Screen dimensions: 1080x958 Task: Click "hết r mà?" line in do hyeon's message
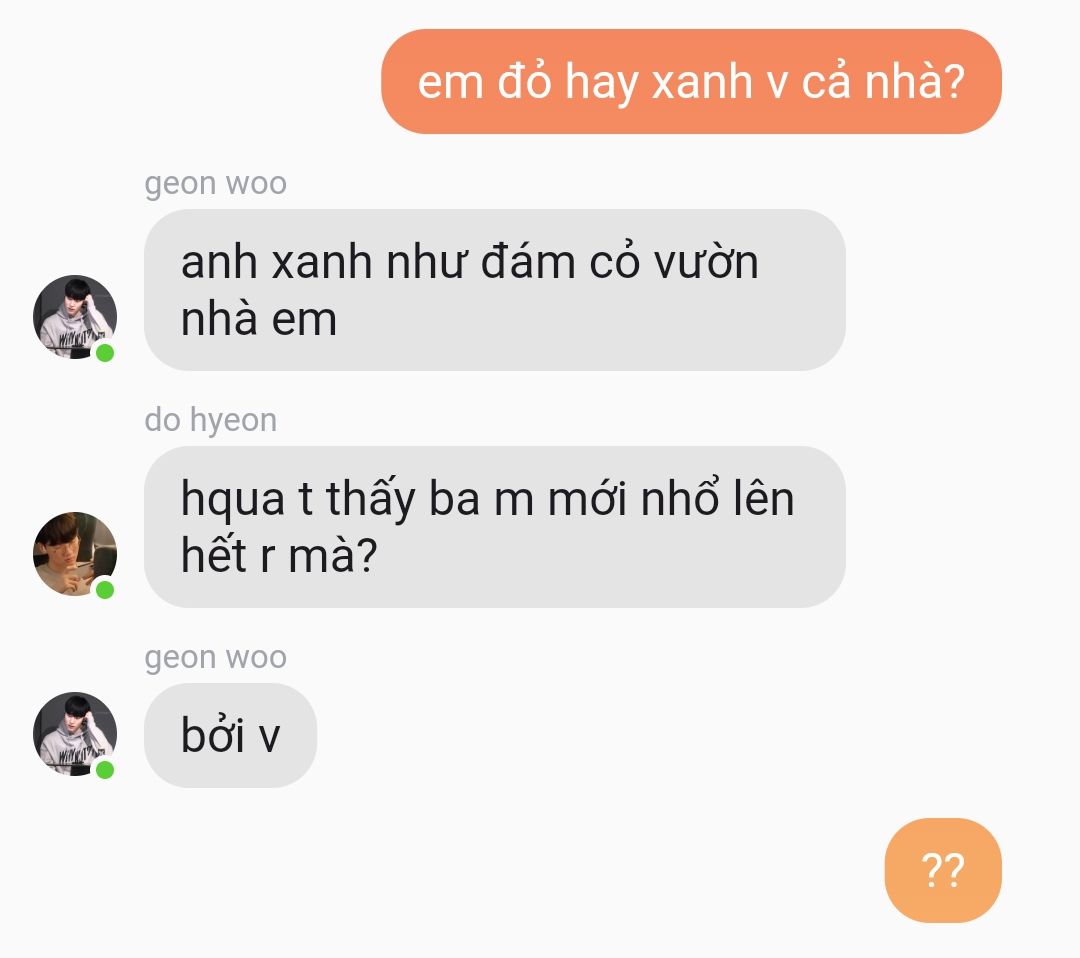279,555
